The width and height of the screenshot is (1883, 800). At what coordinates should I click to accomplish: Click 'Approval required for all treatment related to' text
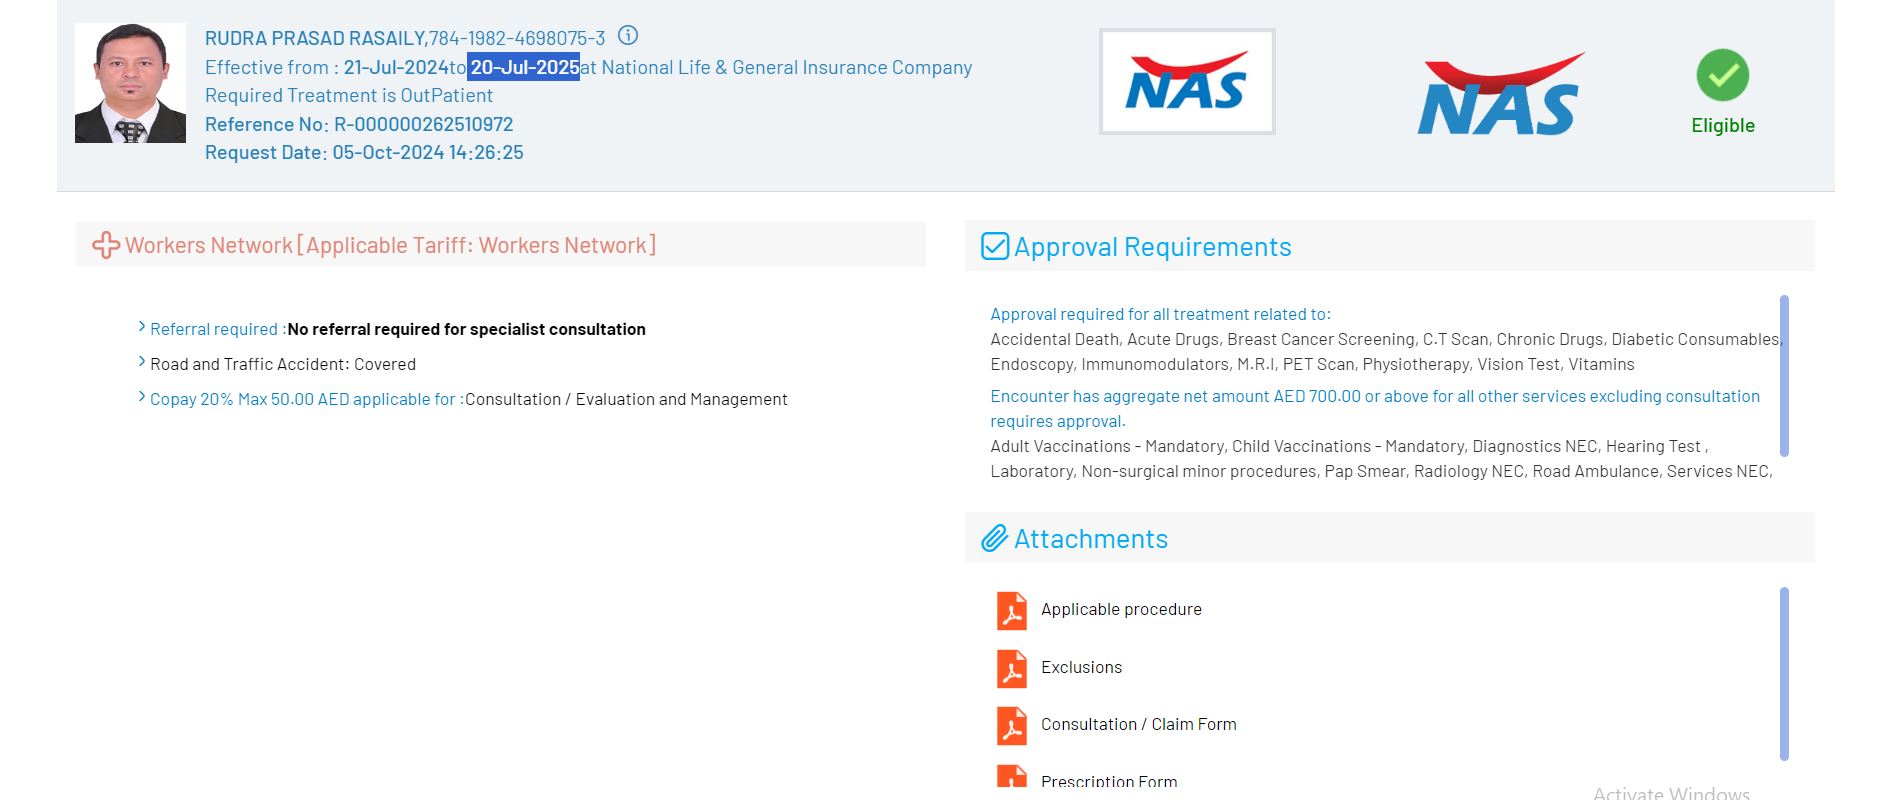coord(1161,314)
